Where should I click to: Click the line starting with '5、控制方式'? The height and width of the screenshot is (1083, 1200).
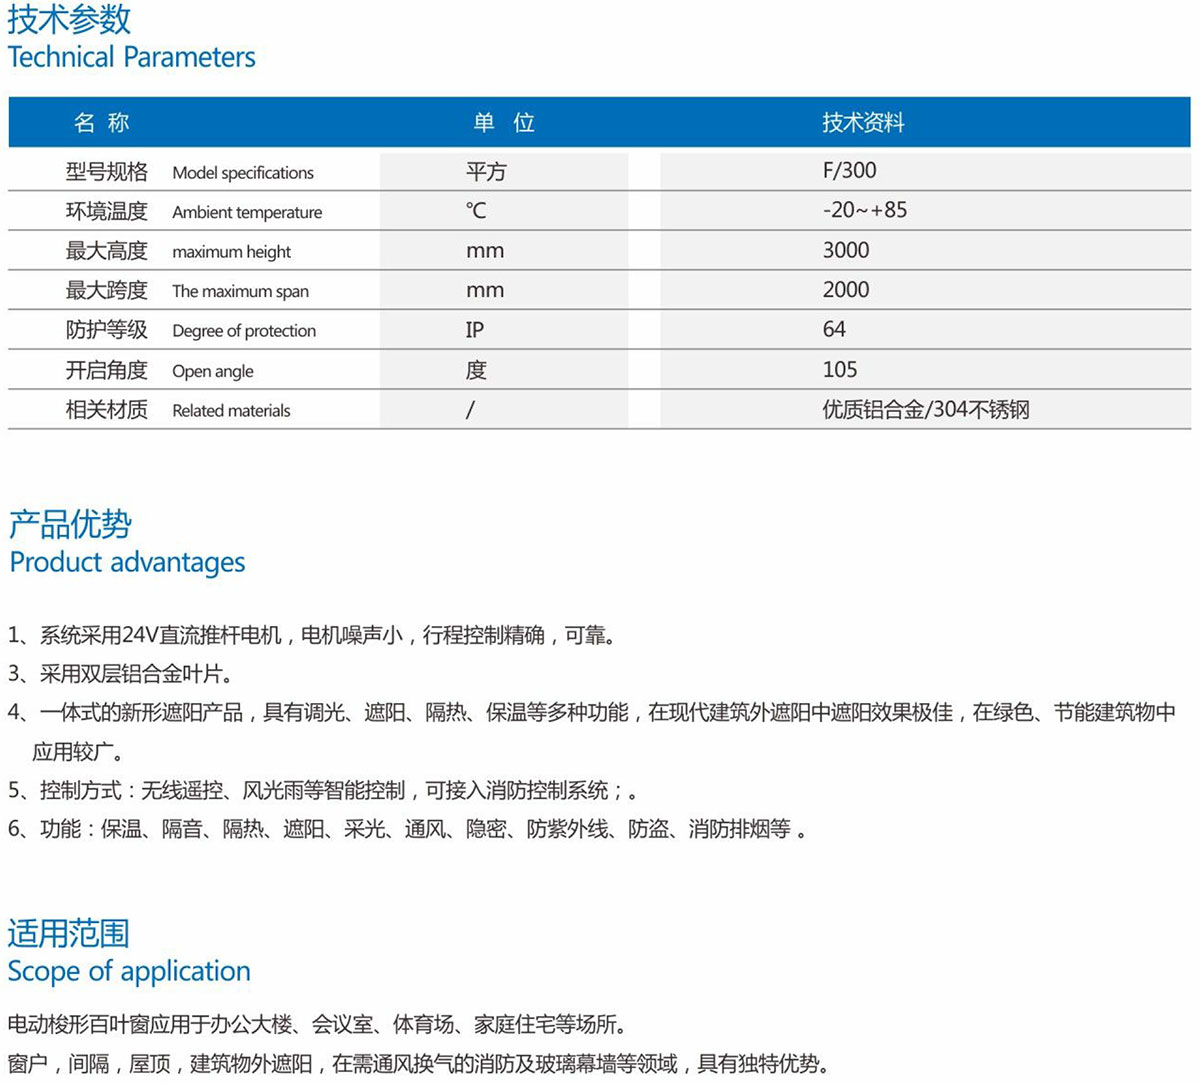[322, 791]
